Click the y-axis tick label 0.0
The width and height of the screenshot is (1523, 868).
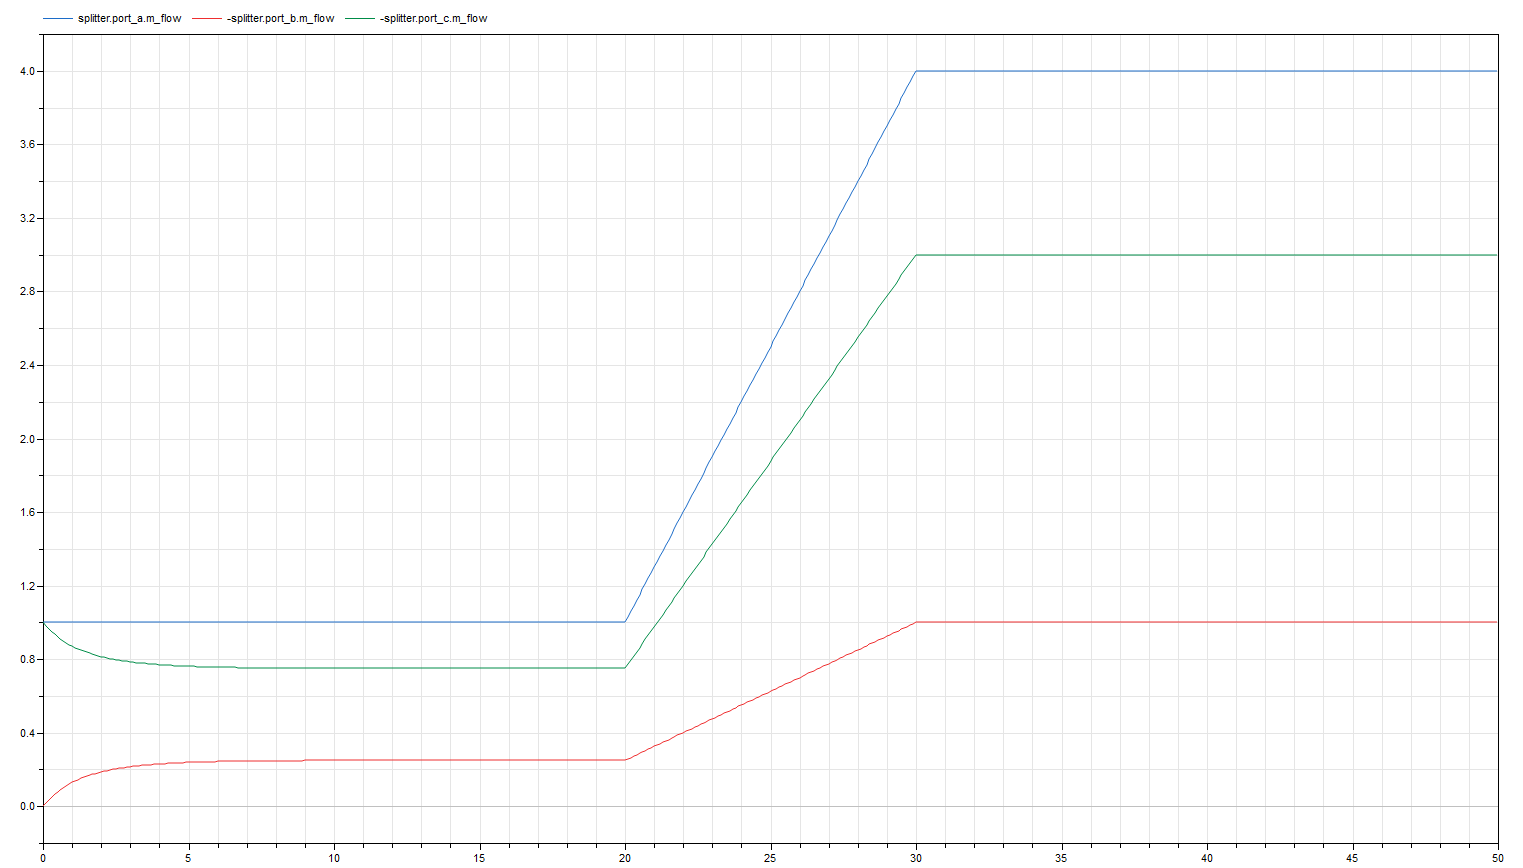click(x=27, y=806)
